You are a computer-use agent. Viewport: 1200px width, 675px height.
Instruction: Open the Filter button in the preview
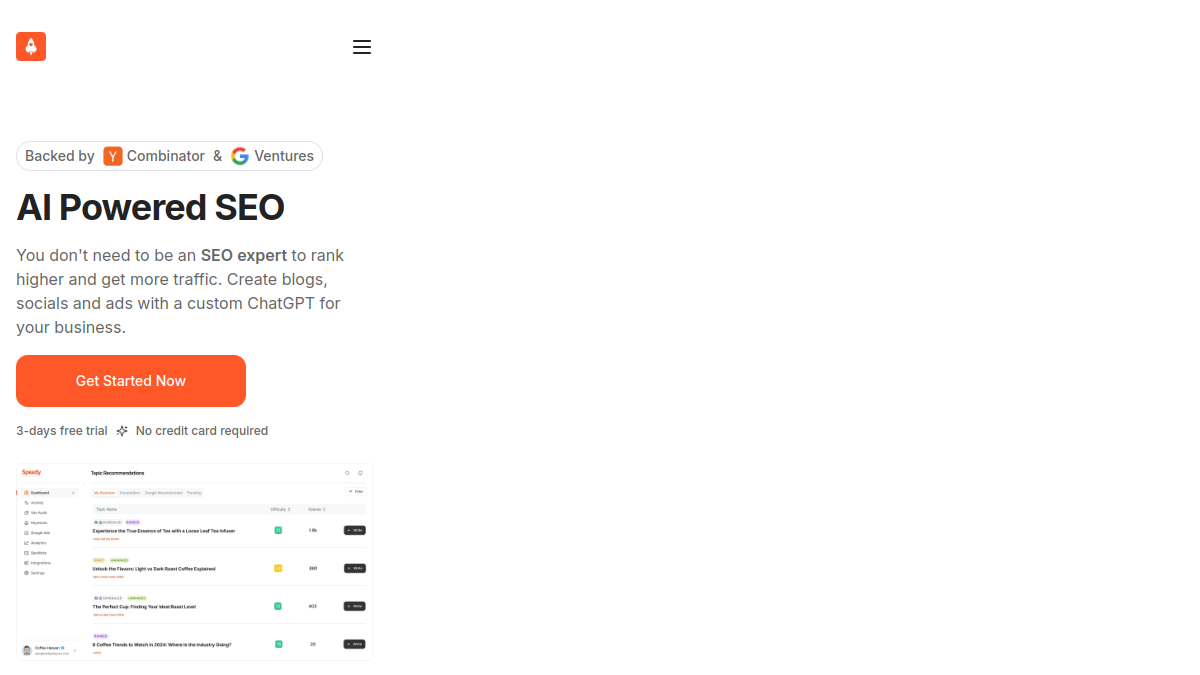[x=356, y=492]
